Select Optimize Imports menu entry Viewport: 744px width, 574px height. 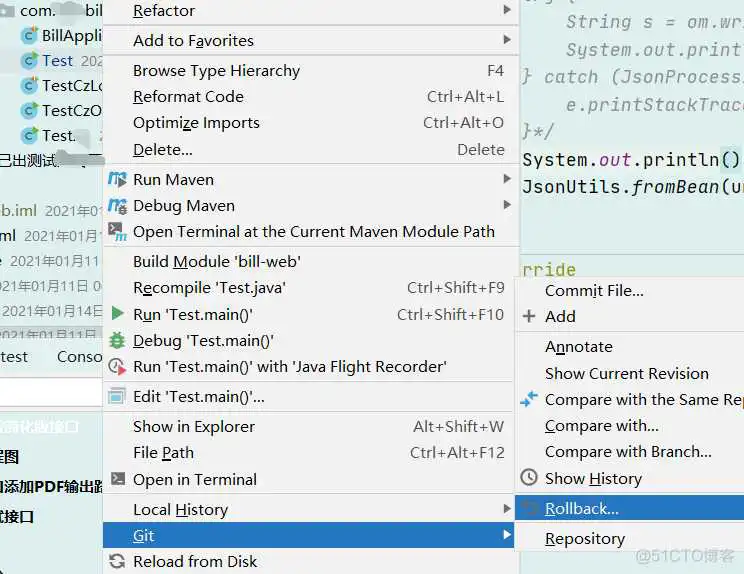click(196, 123)
